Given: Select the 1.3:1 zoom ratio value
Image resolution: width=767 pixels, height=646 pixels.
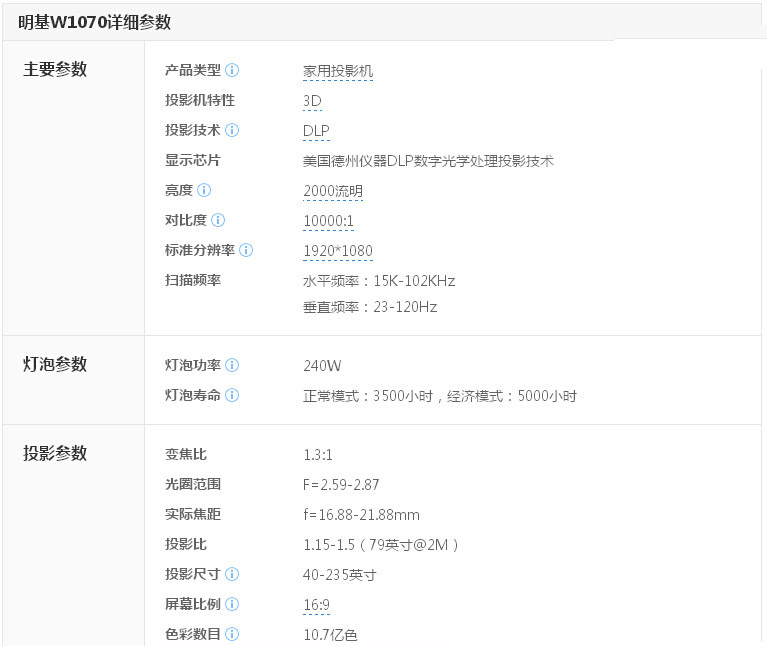Looking at the screenshot, I should (318, 455).
